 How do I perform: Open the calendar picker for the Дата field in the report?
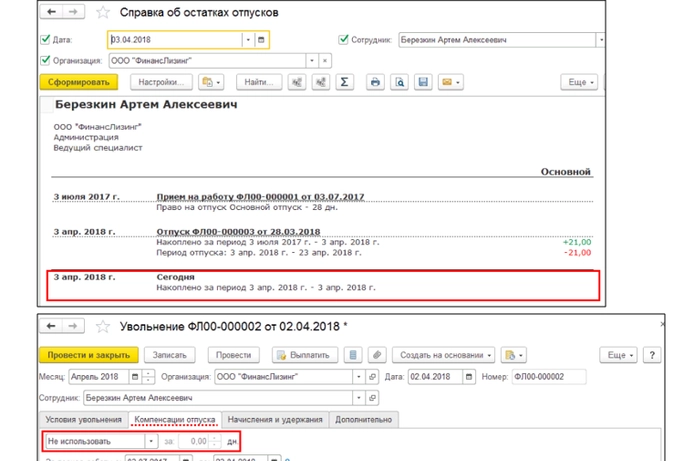point(261,40)
